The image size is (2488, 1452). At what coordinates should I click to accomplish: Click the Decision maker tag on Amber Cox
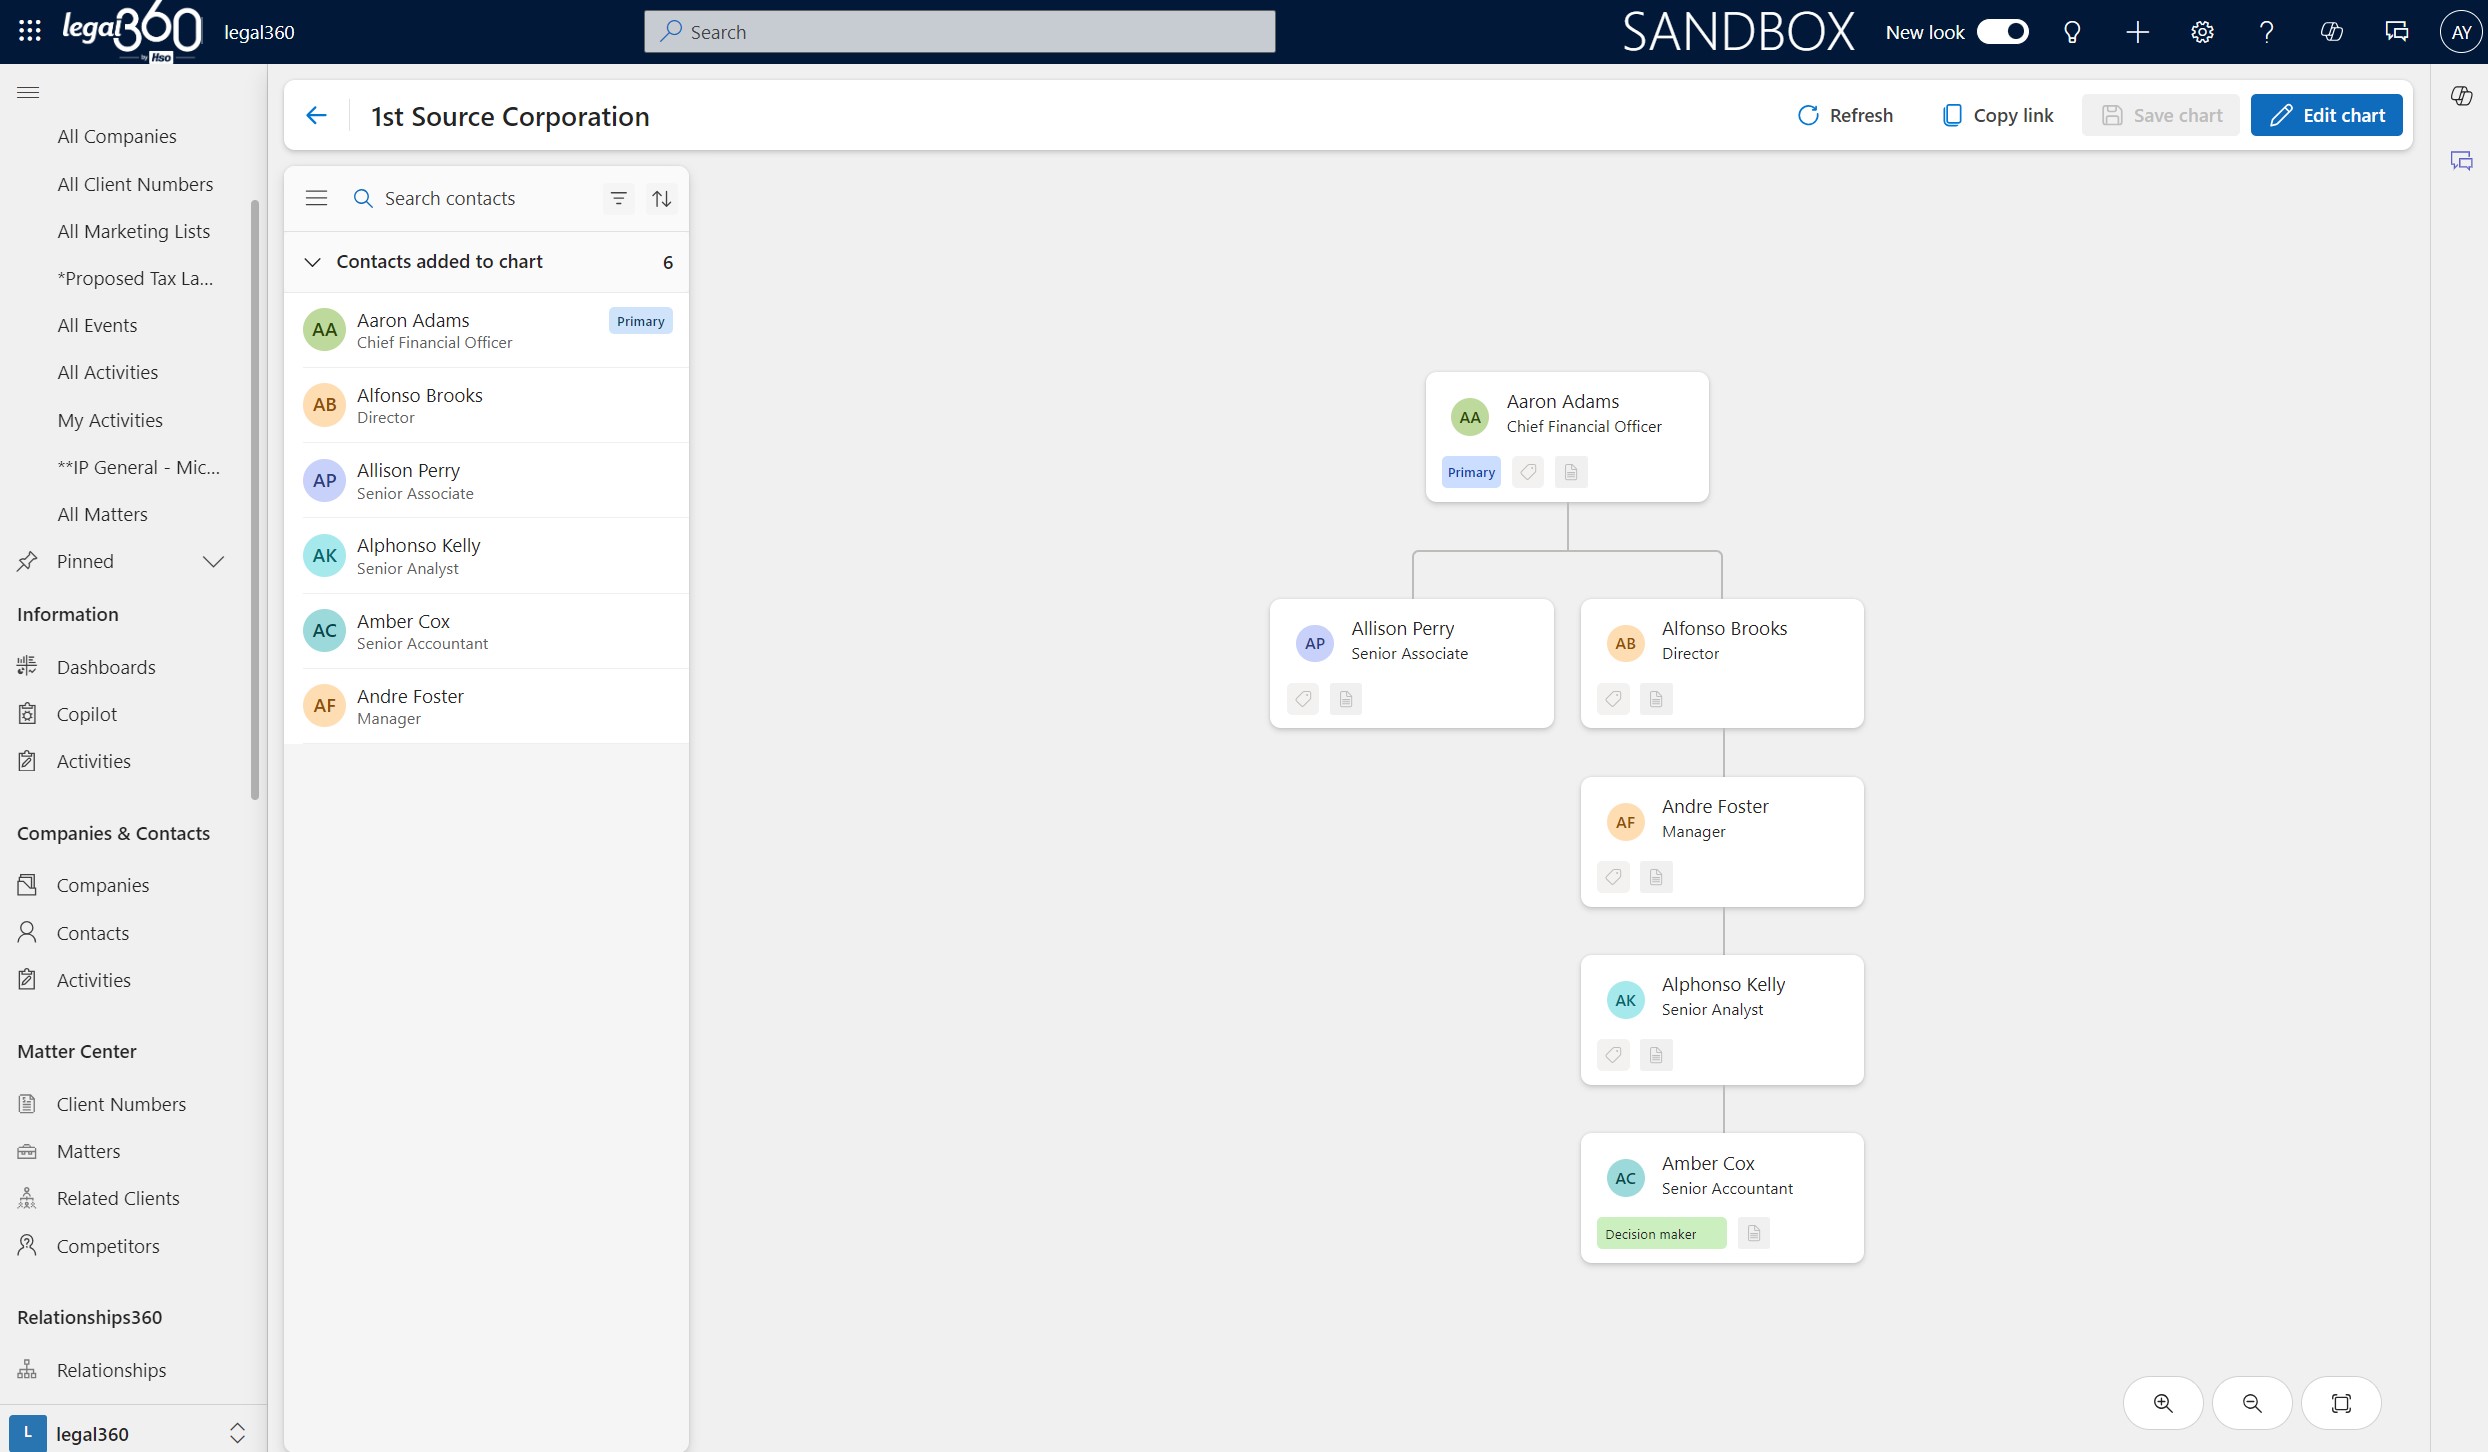pos(1661,1233)
